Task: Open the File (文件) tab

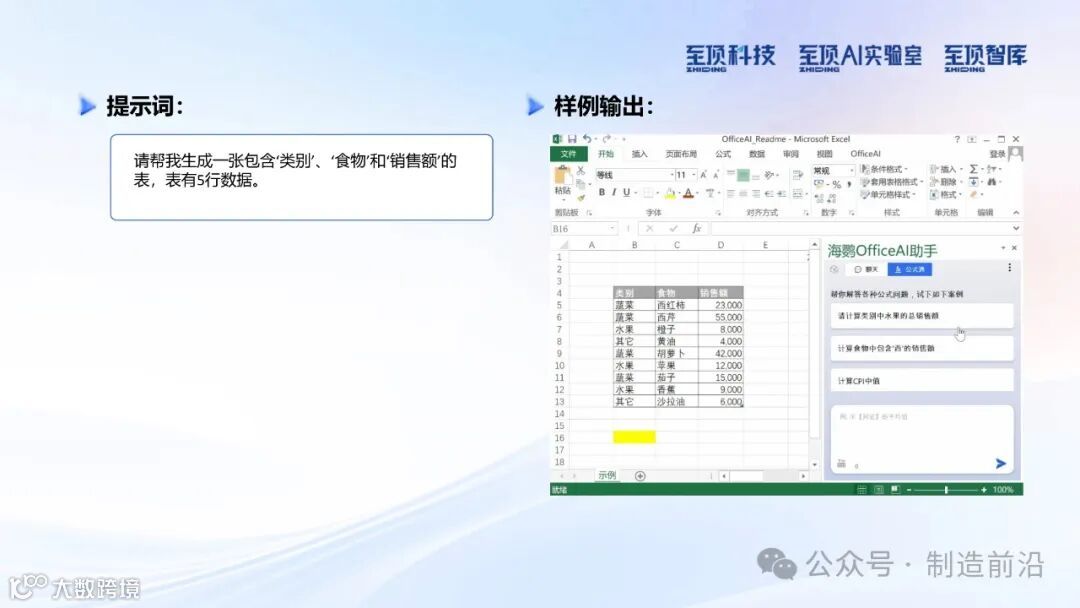Action: [x=568, y=154]
